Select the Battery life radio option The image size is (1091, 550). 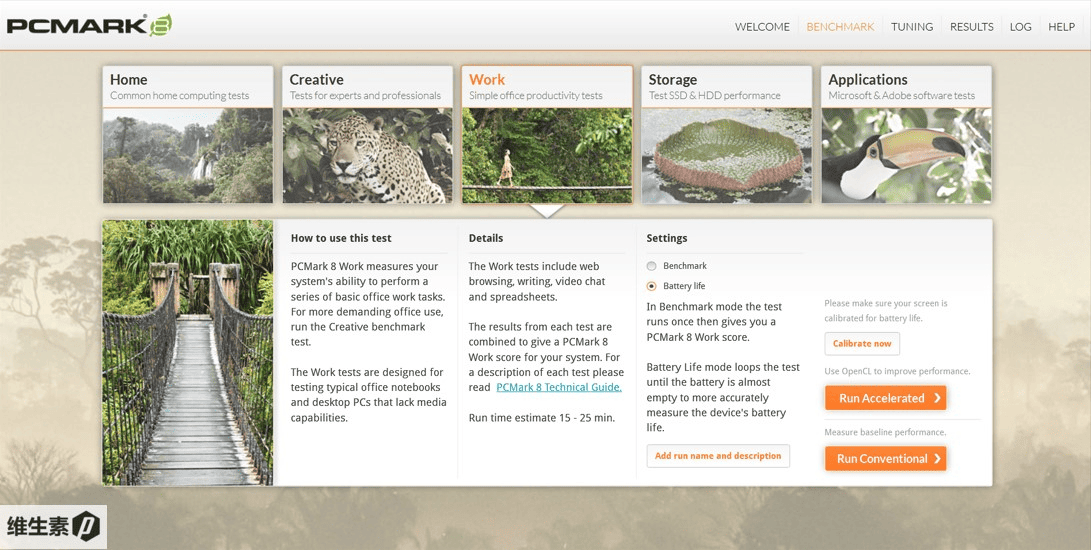coord(652,286)
